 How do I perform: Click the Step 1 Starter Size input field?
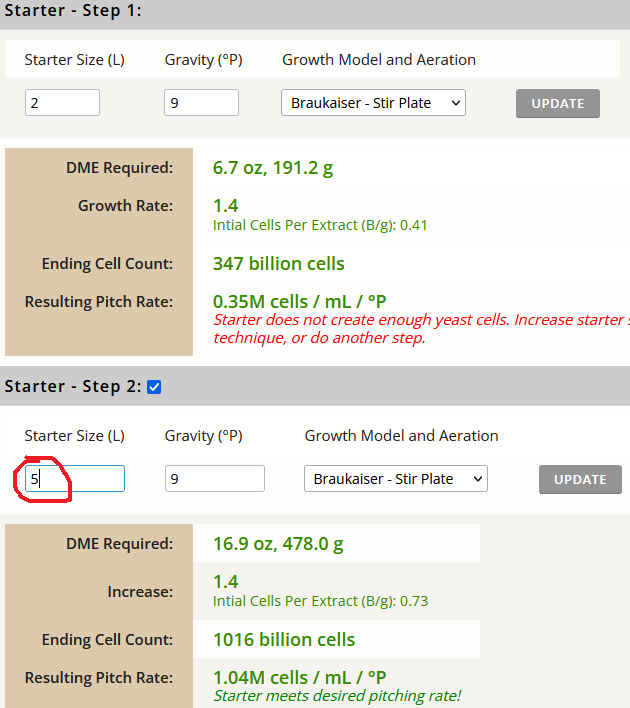pyautogui.click(x=62, y=102)
